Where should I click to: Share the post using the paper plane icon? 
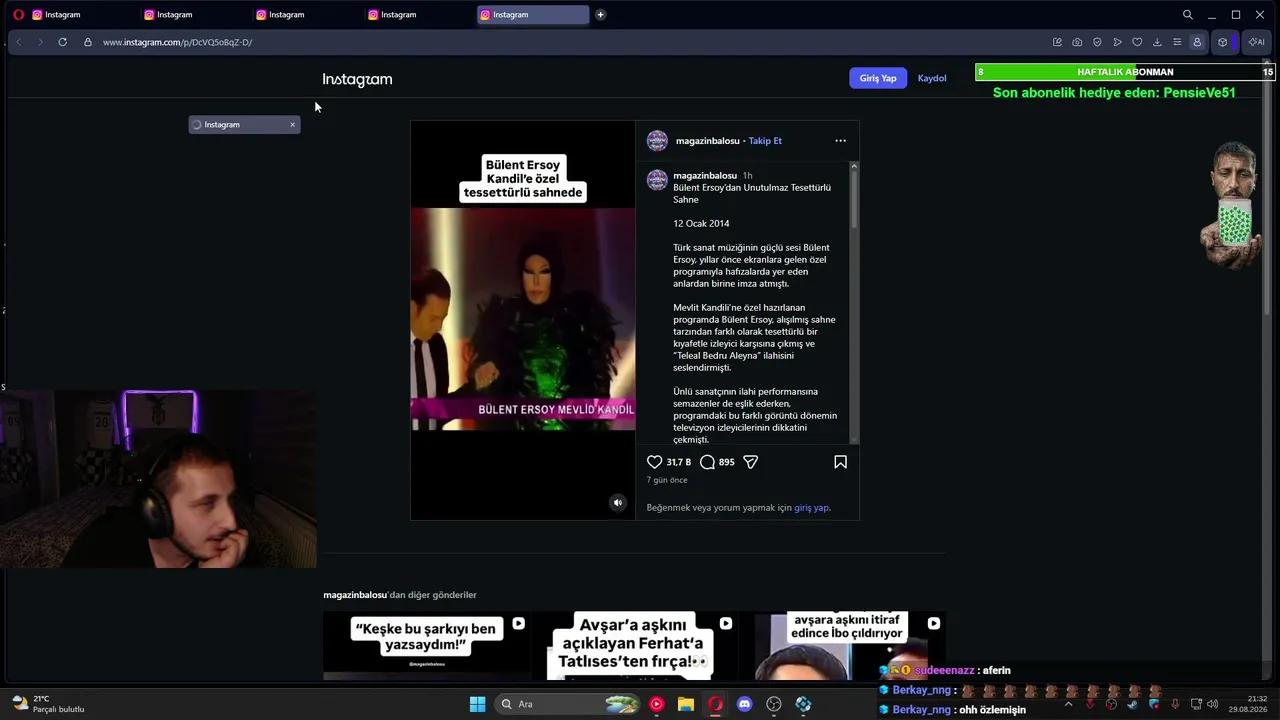point(750,462)
